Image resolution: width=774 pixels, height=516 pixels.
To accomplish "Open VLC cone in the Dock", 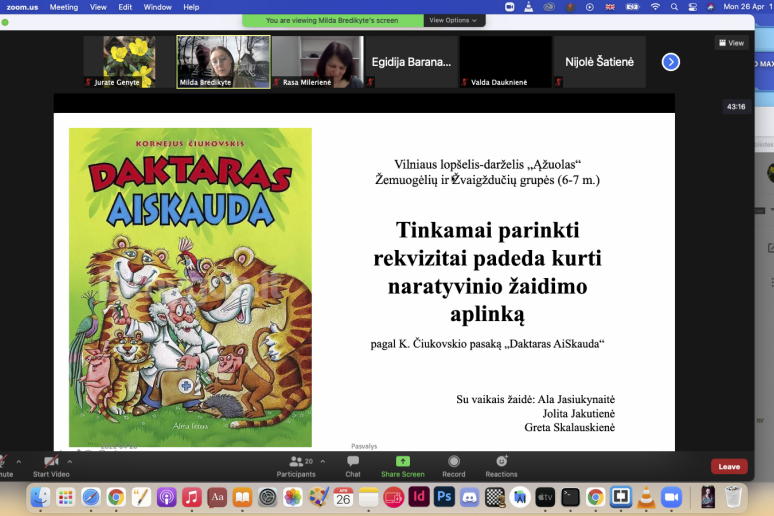I will (646, 497).
